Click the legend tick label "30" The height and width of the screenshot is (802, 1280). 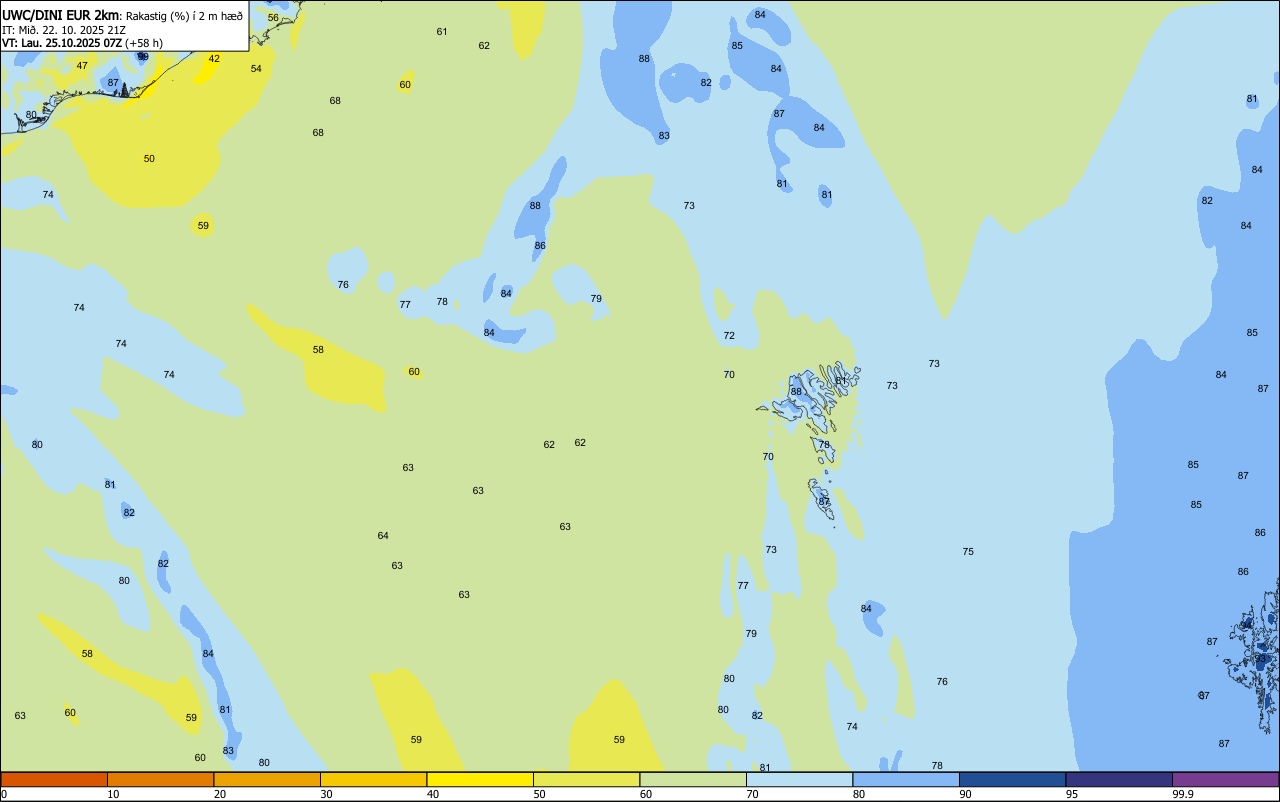pyautogui.click(x=326, y=794)
